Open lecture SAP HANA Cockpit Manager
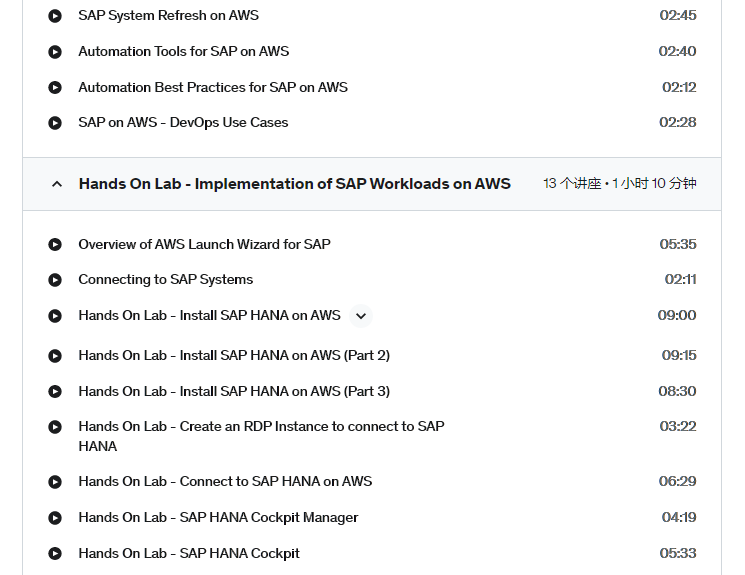 click(218, 518)
